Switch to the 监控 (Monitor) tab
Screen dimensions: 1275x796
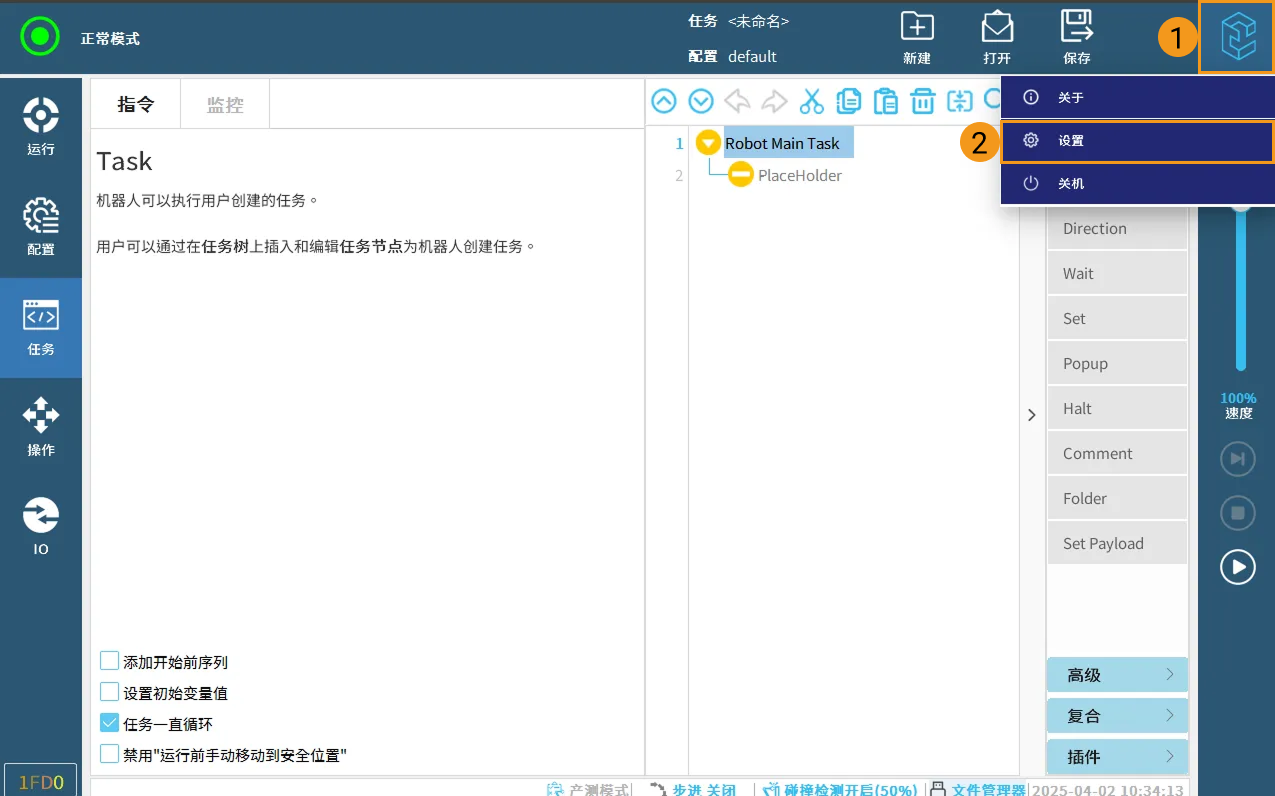(x=224, y=103)
